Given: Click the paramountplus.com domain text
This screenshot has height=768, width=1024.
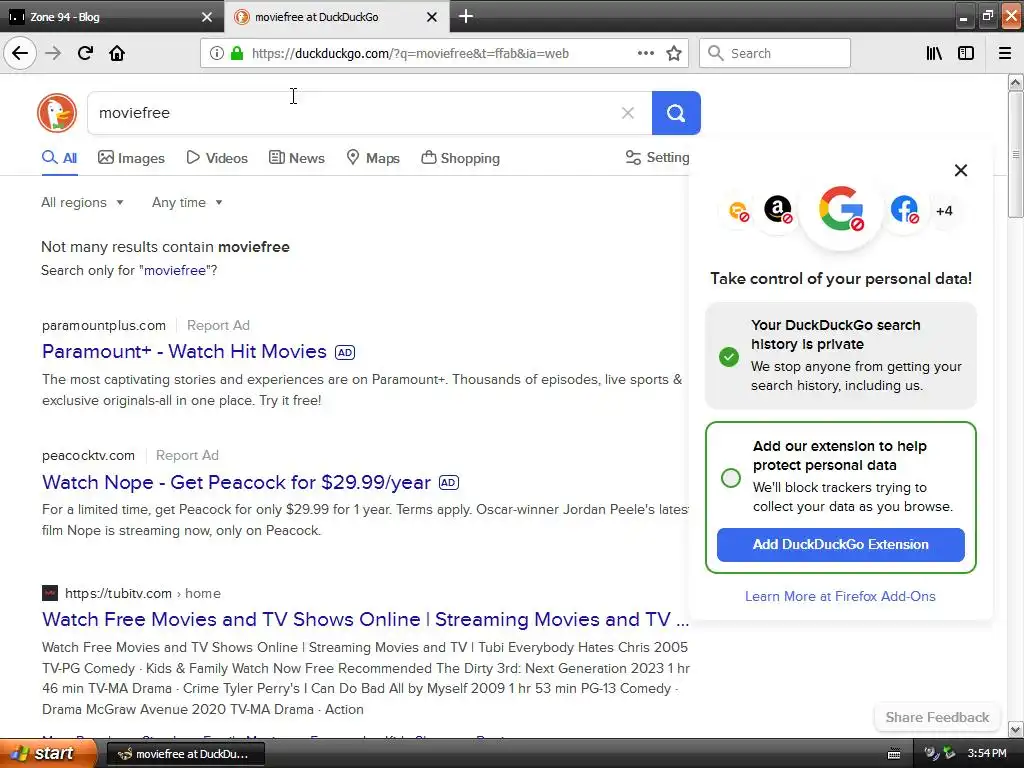Looking at the screenshot, I should pyautogui.click(x=104, y=325).
